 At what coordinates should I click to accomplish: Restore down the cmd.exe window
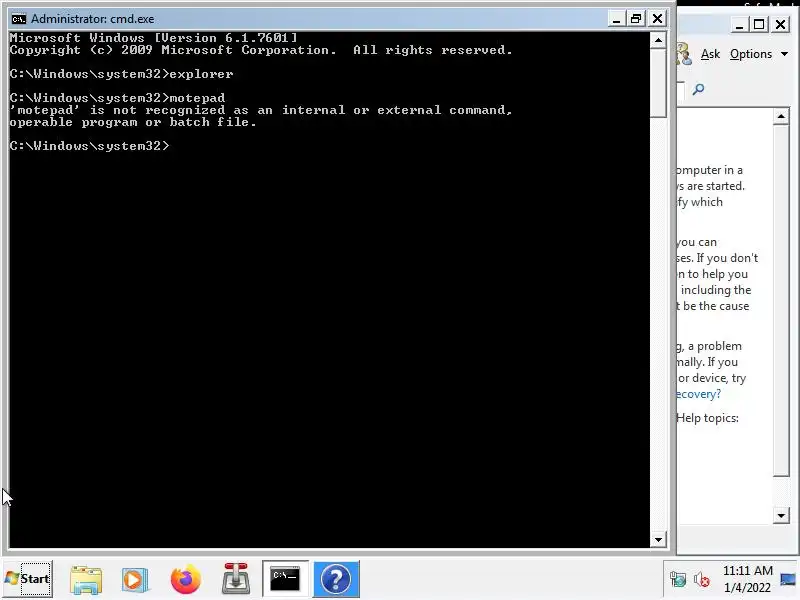point(636,19)
